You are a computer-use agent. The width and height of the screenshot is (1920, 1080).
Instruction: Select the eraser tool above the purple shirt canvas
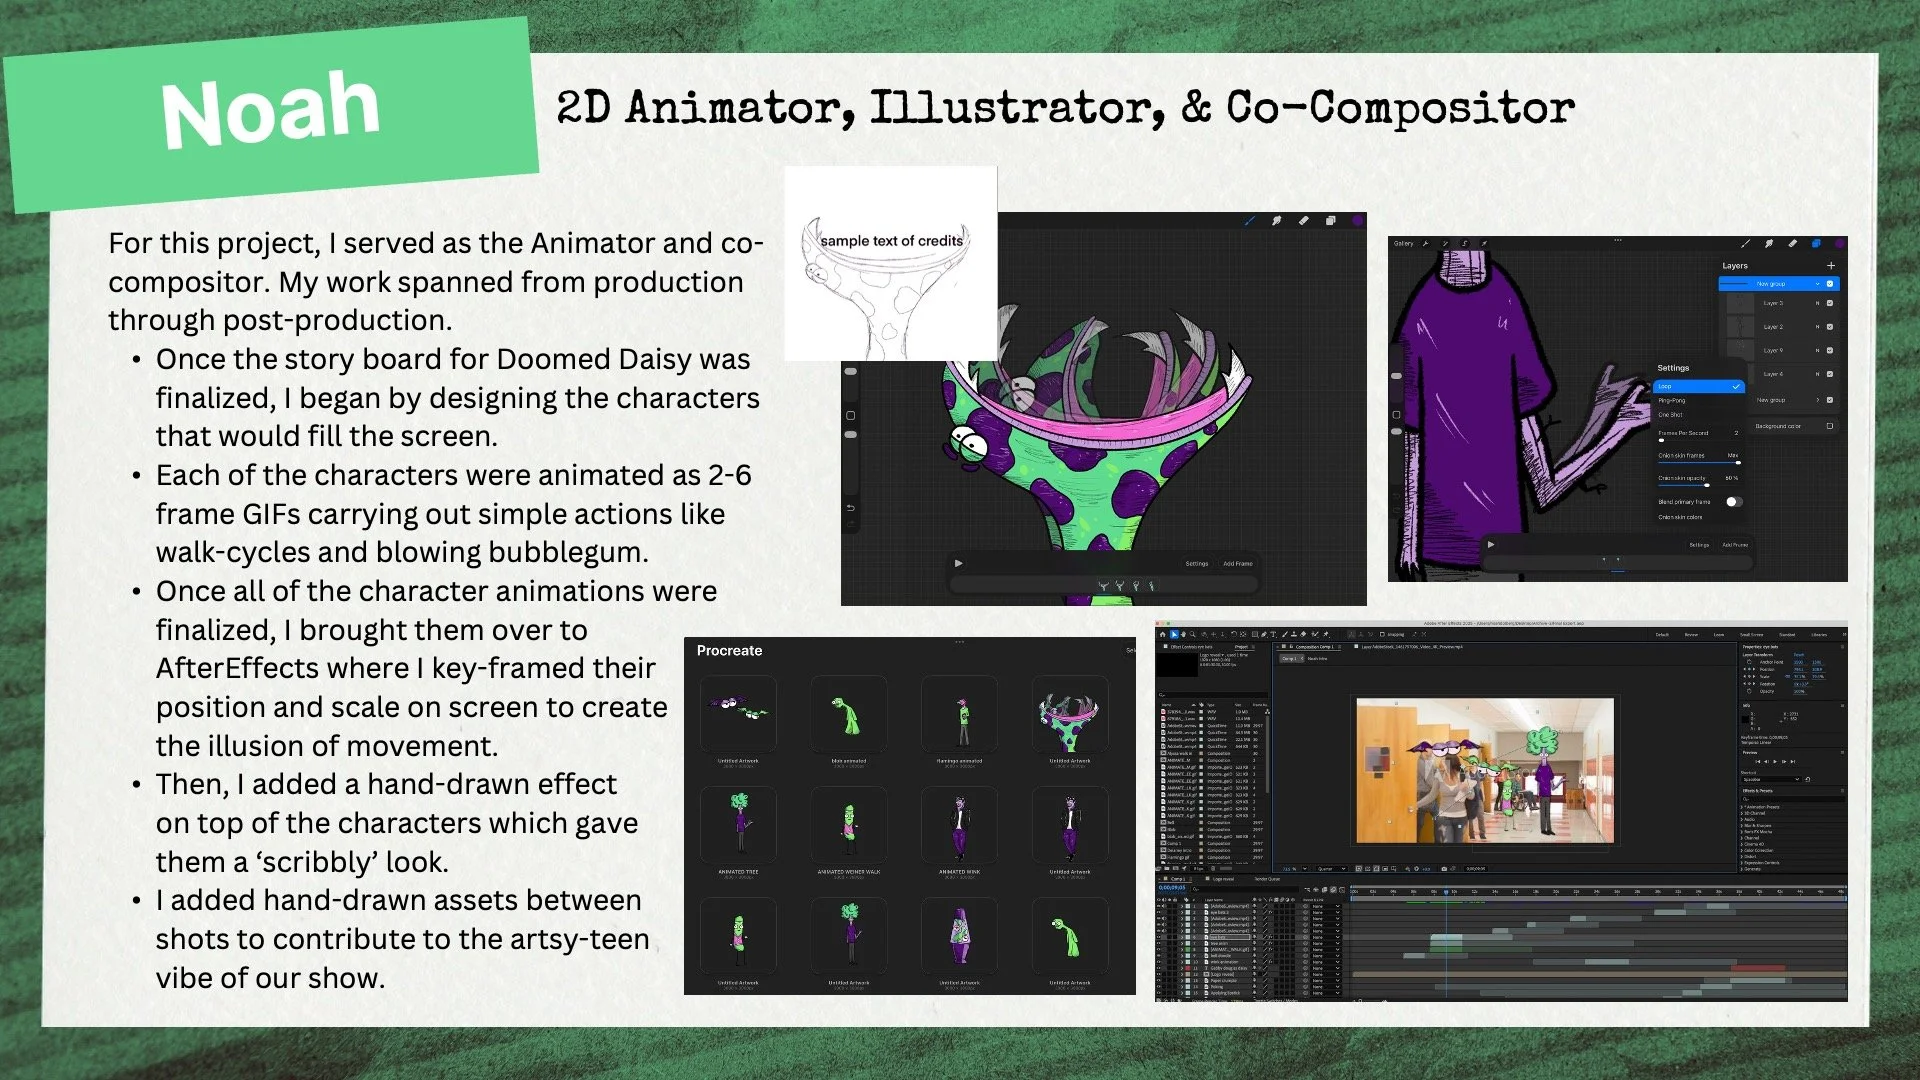click(x=1792, y=243)
